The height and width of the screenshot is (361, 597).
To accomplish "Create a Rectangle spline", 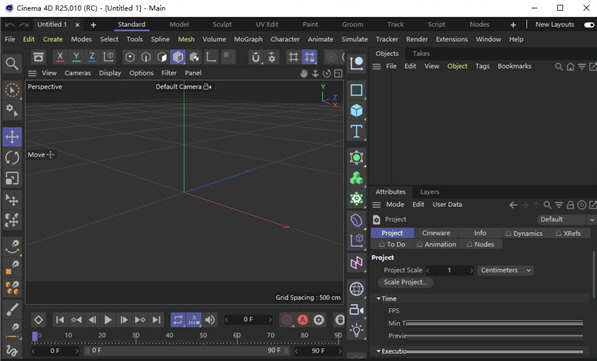I will 356,90.
